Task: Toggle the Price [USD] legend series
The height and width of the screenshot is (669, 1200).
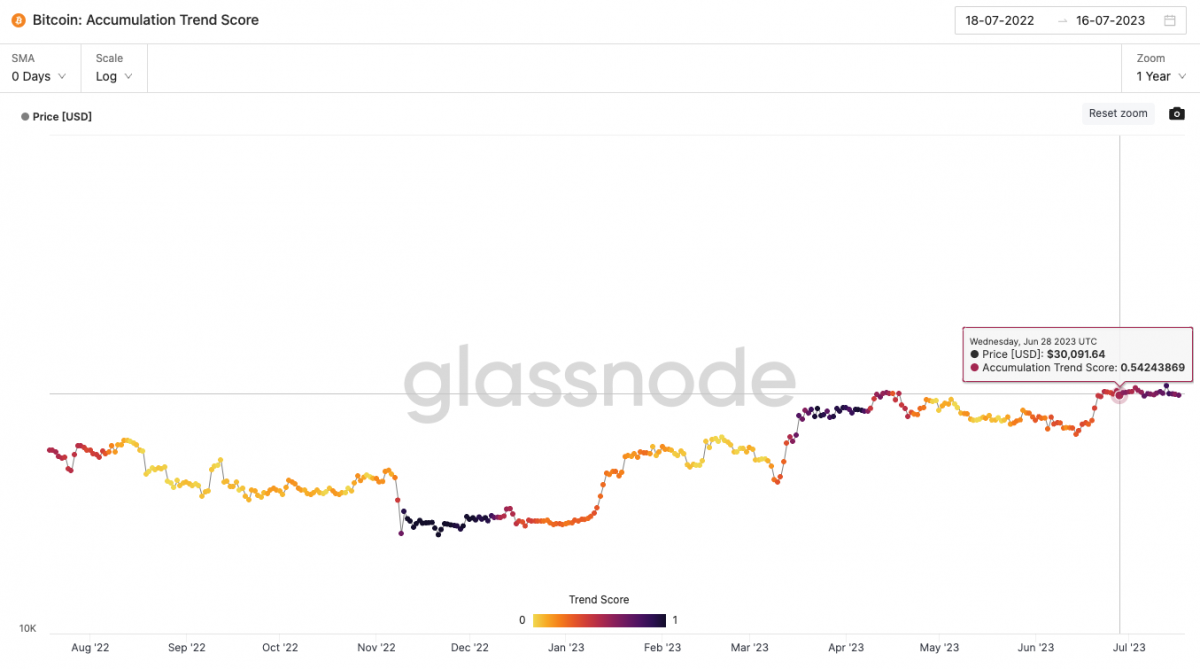Action: tap(56, 117)
